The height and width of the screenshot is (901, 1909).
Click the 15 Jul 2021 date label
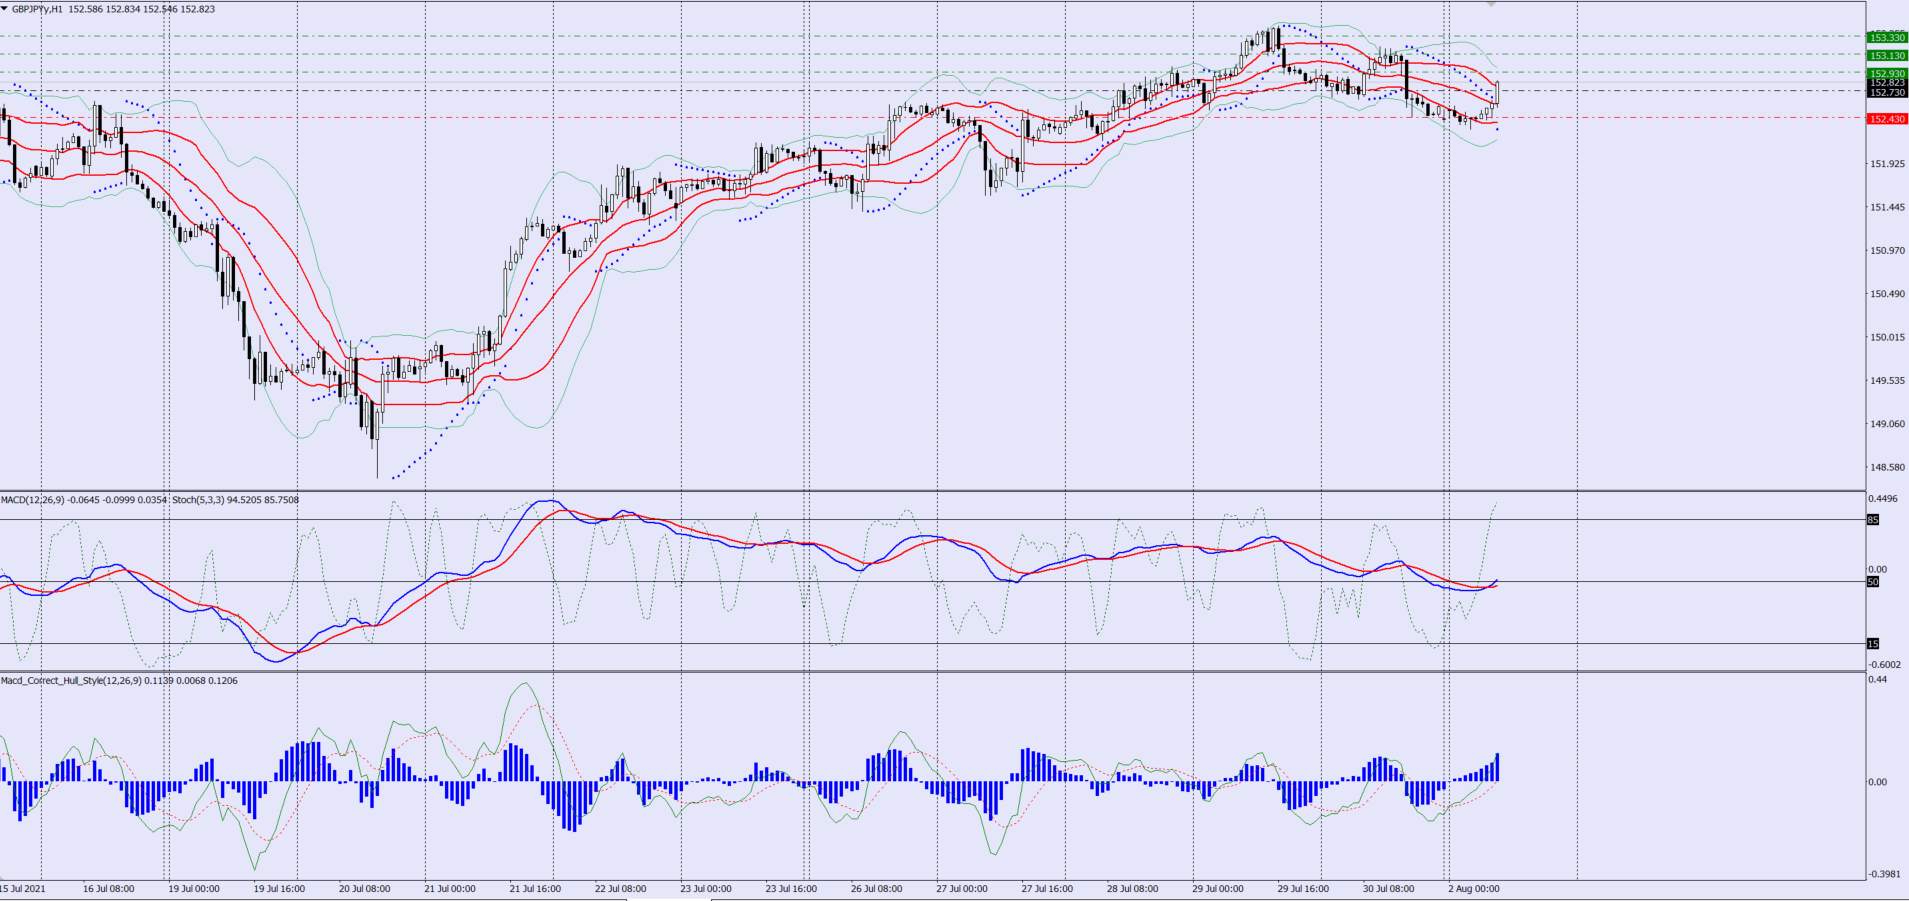23,888
